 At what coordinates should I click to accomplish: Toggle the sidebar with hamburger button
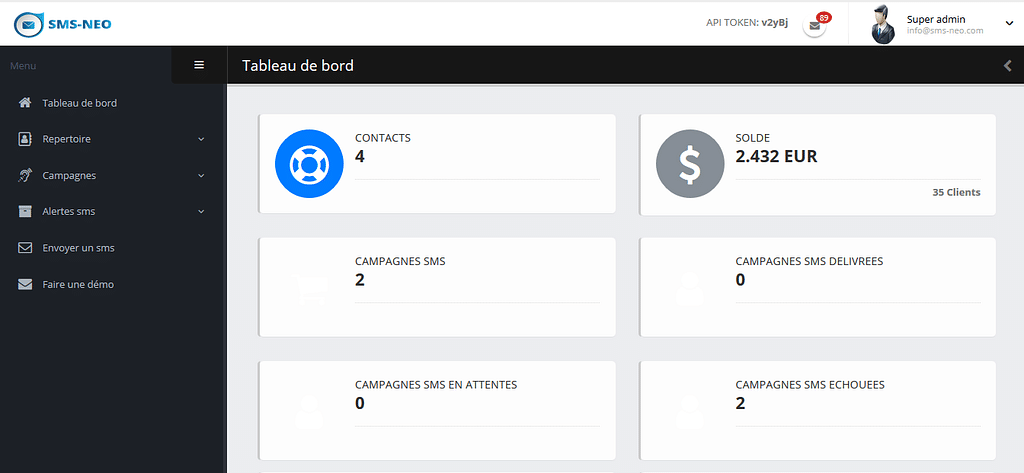pyautogui.click(x=199, y=65)
